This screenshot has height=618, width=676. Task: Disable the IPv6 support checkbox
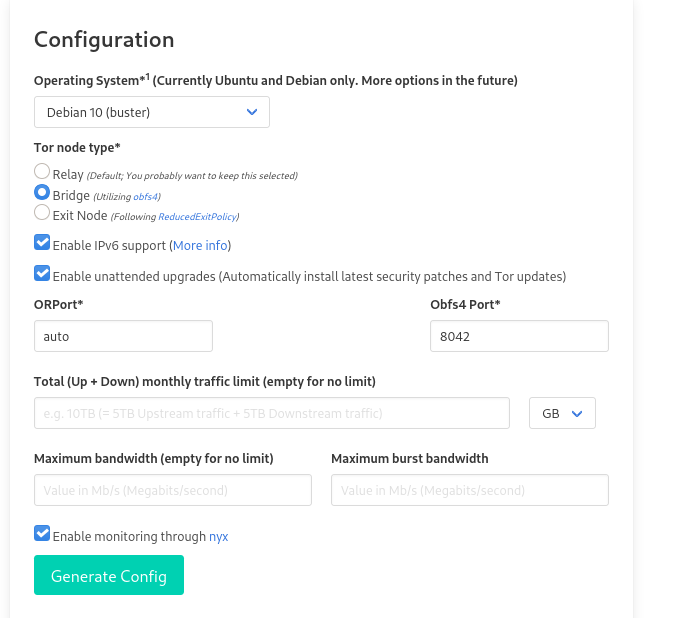(42, 242)
